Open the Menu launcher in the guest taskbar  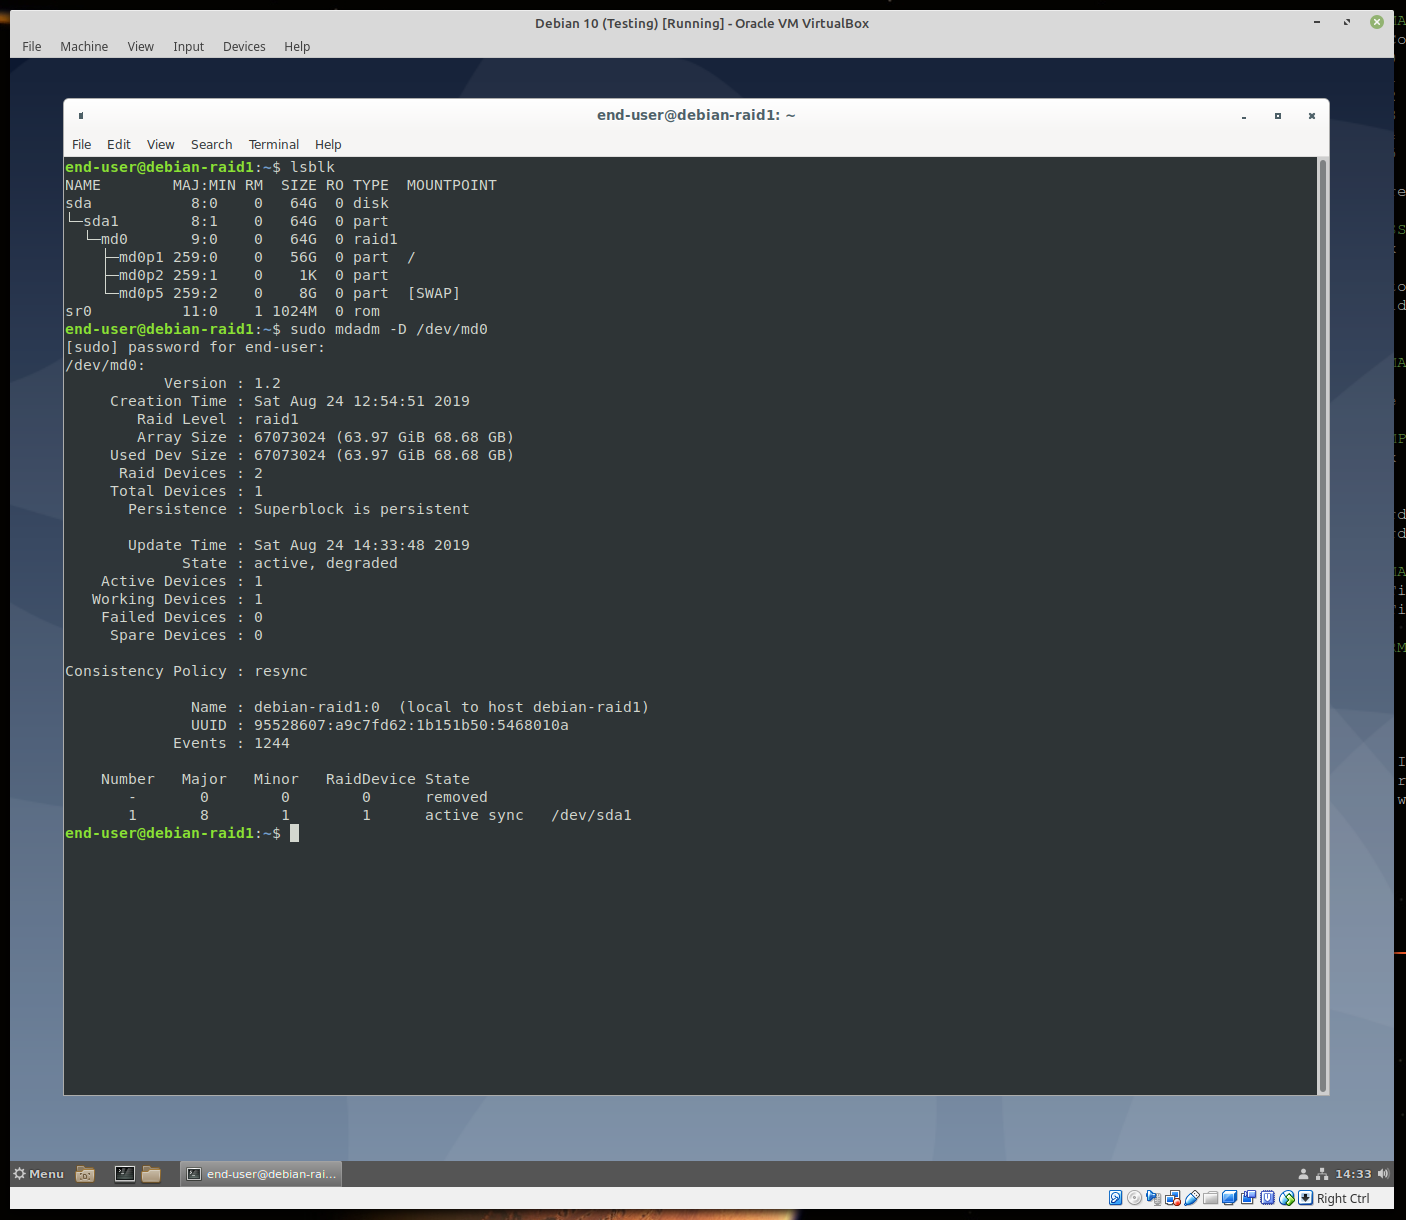coord(38,1173)
